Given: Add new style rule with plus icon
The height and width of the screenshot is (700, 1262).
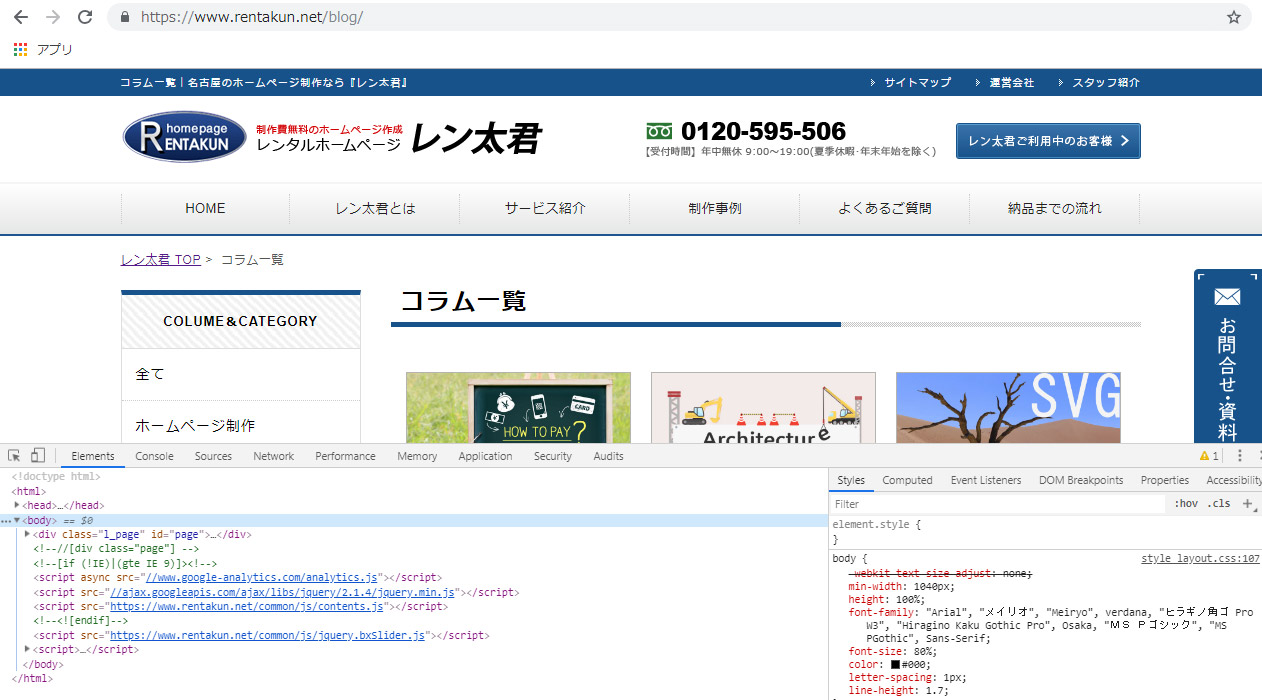Looking at the screenshot, I should [x=1248, y=504].
